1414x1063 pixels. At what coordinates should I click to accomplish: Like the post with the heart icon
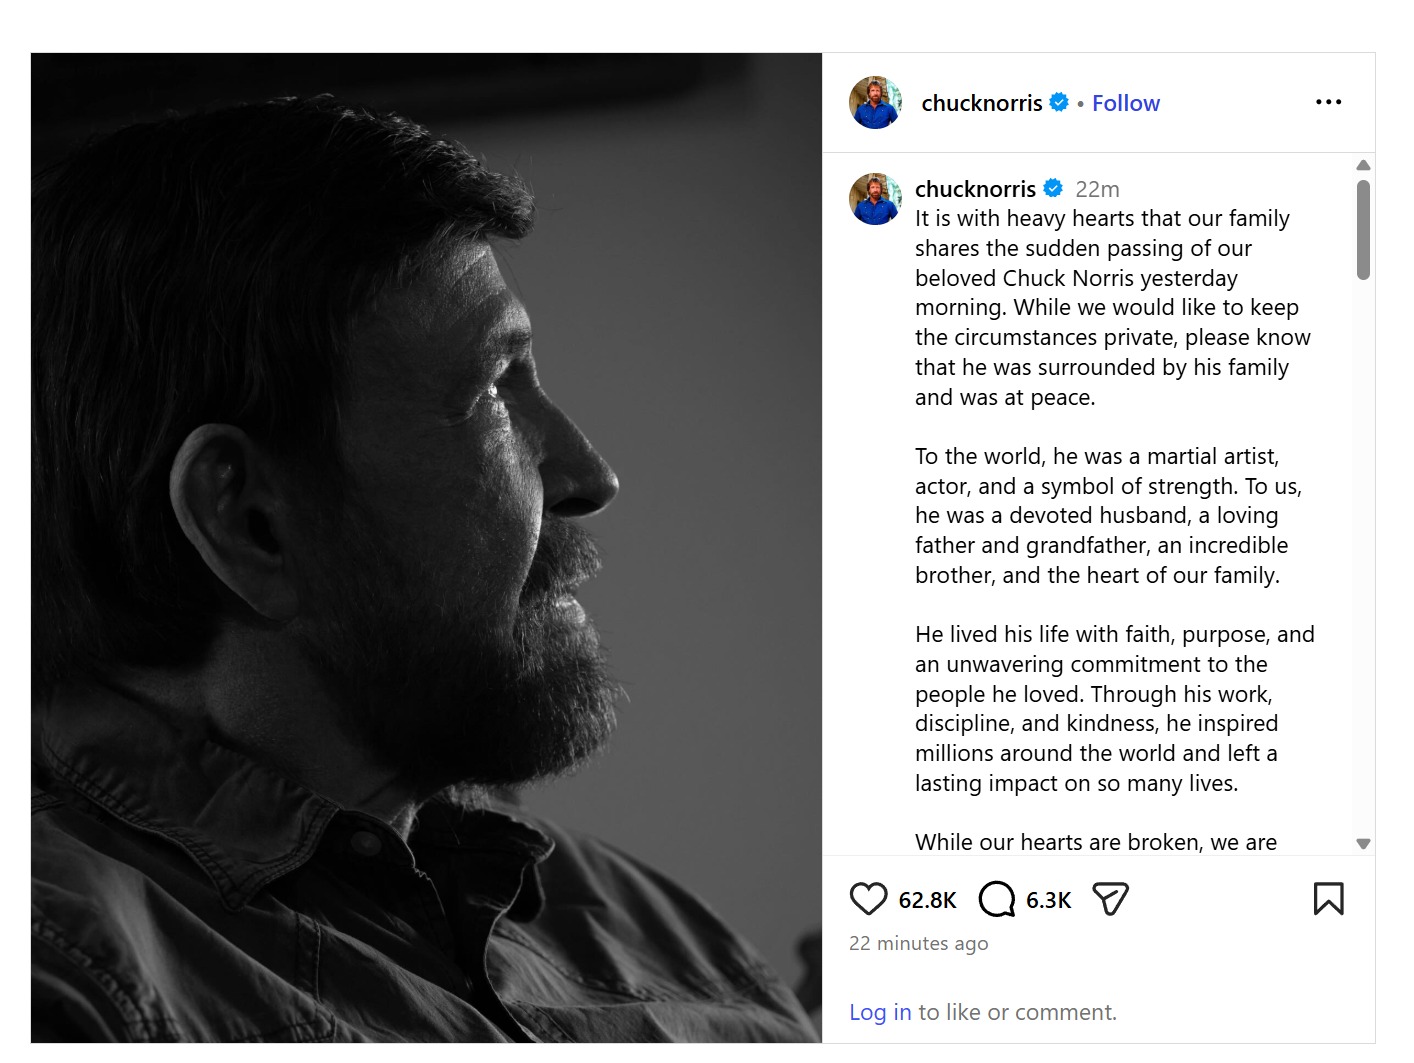868,899
